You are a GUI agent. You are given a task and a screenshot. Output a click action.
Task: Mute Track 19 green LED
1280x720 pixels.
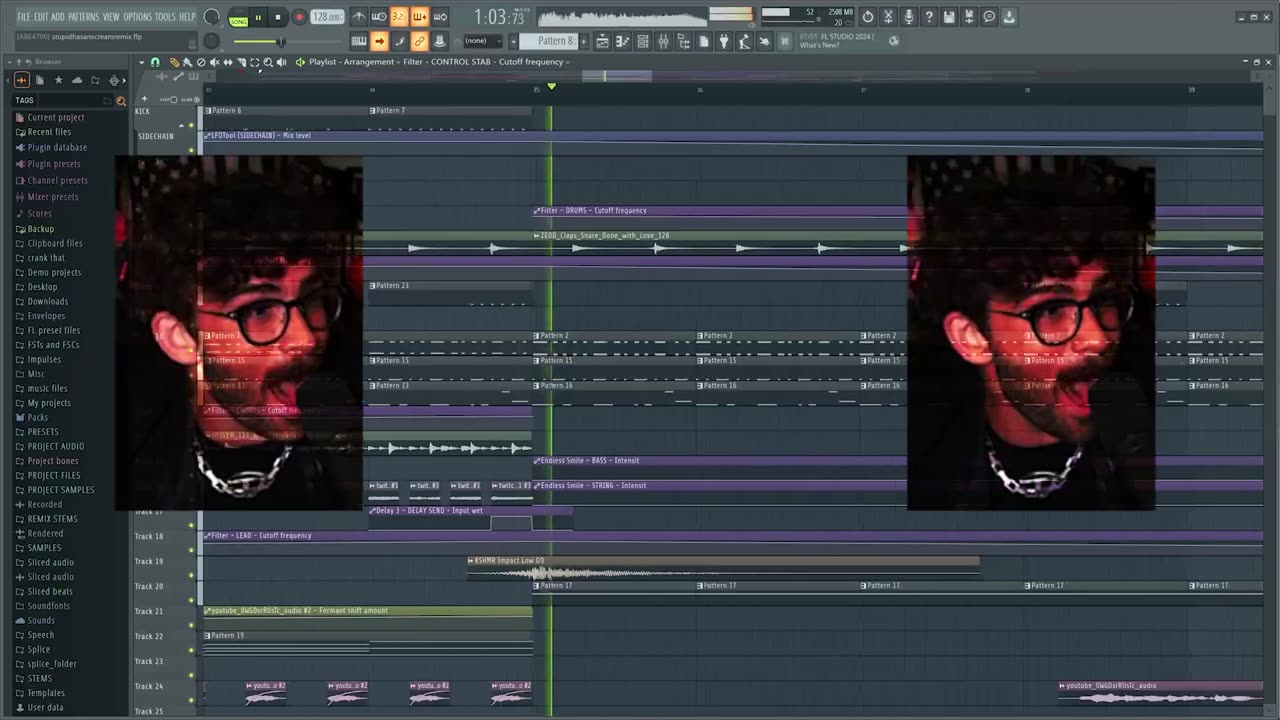(x=191, y=574)
